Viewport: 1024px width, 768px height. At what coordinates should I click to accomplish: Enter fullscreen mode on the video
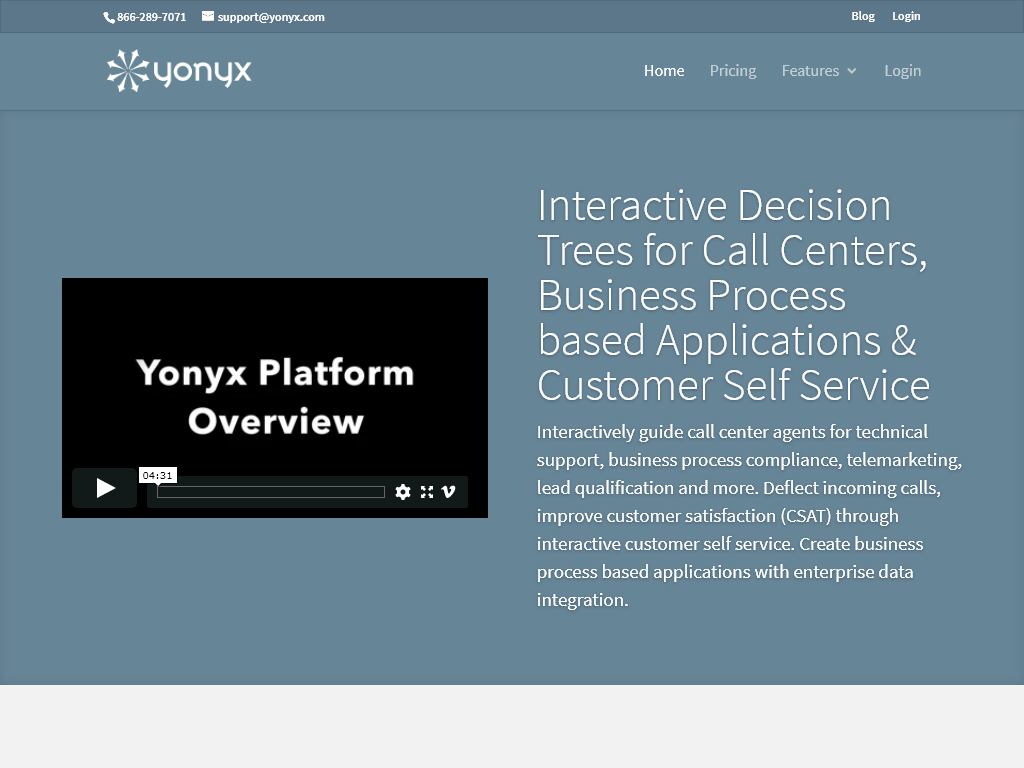(427, 492)
